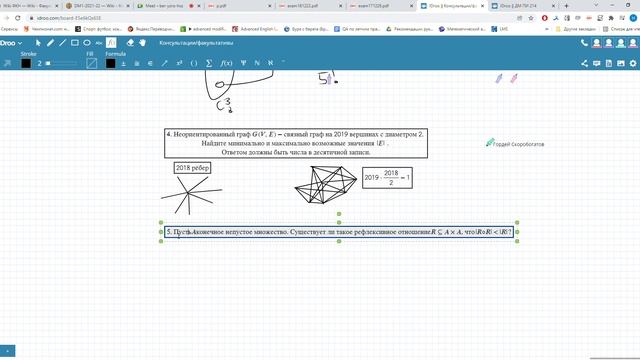Open the arrows formula symbols group
The image size is (640, 360).
(x=164, y=63)
